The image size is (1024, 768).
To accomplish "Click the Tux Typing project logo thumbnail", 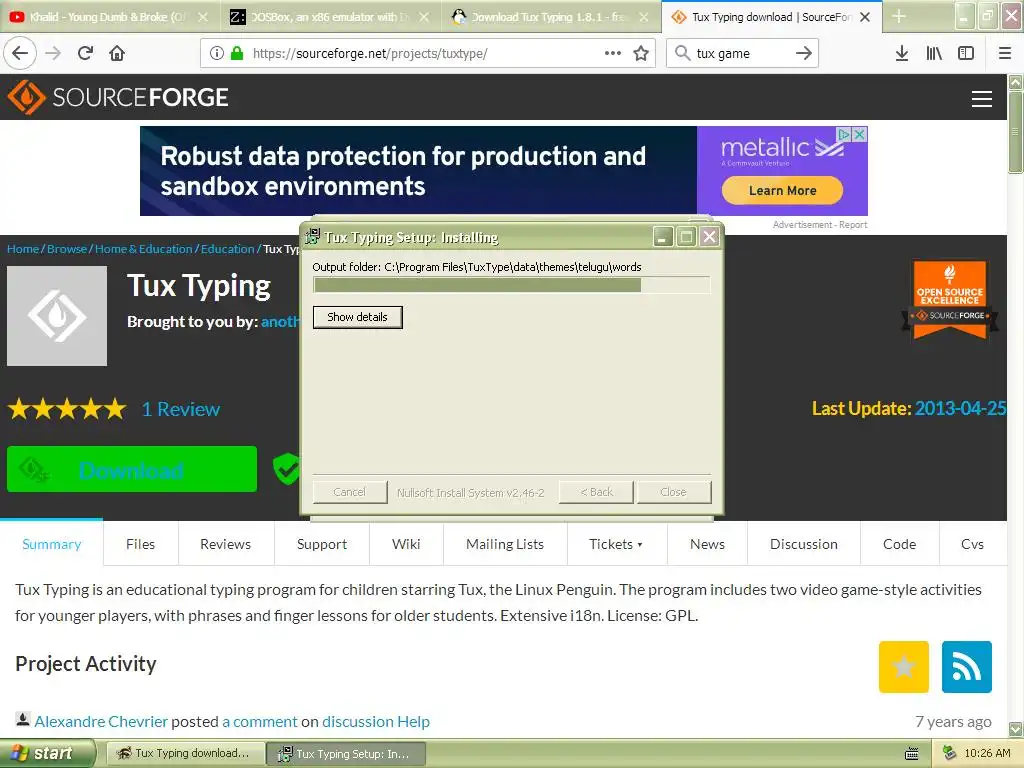I will [x=57, y=315].
